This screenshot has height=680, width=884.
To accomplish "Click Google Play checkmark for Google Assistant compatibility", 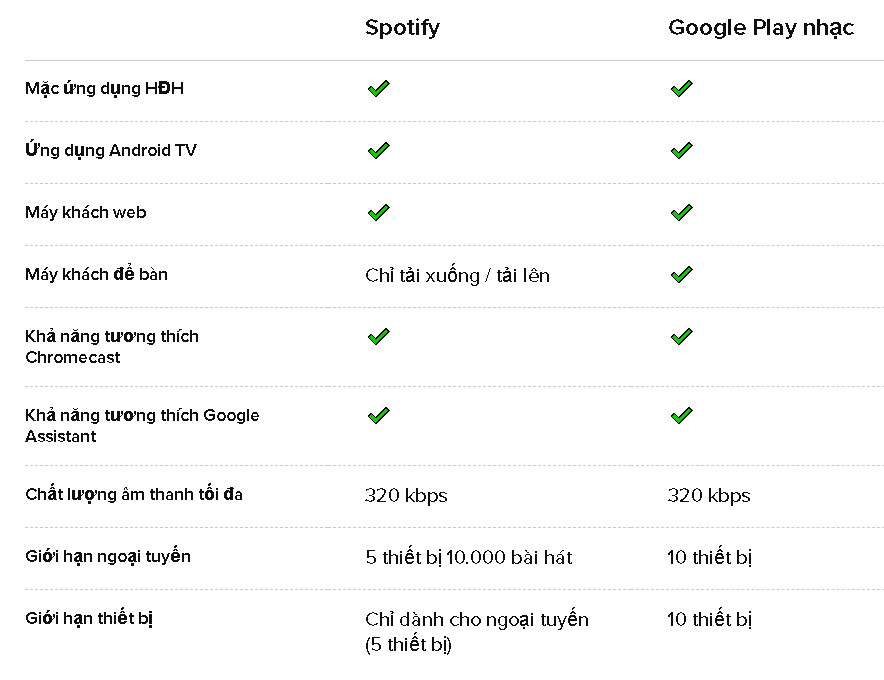I will [x=681, y=415].
